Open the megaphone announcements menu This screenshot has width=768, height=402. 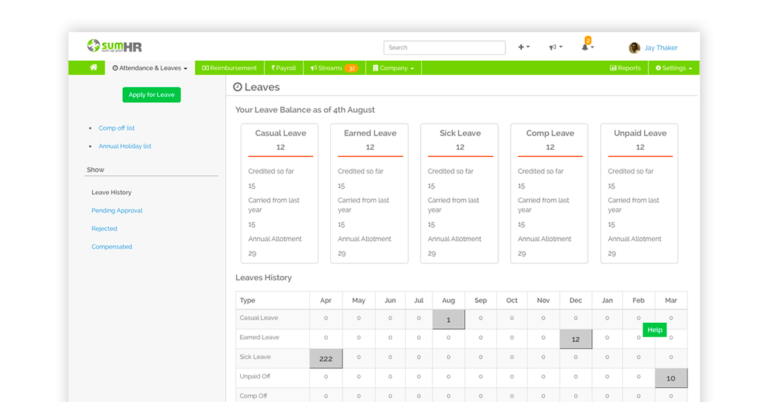tap(554, 47)
